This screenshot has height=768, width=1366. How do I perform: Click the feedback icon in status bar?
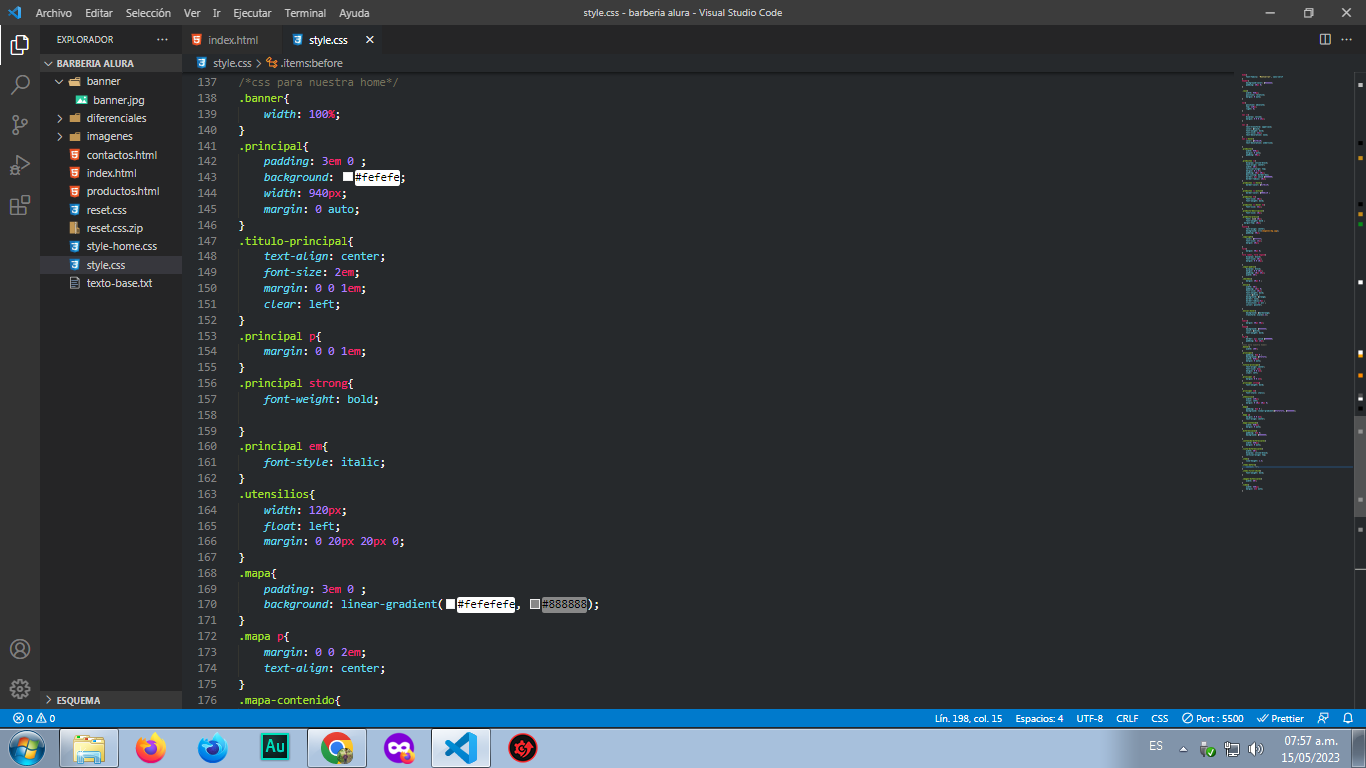coord(1324,718)
